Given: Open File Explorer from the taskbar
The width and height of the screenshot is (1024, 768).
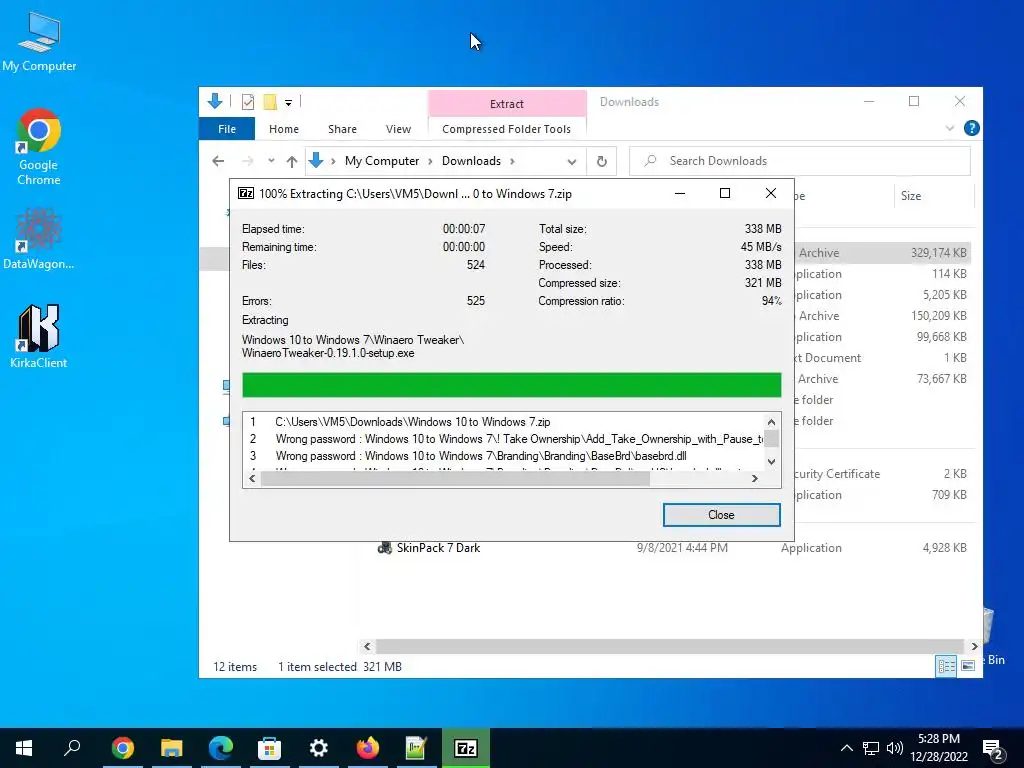Looking at the screenshot, I should [x=172, y=748].
